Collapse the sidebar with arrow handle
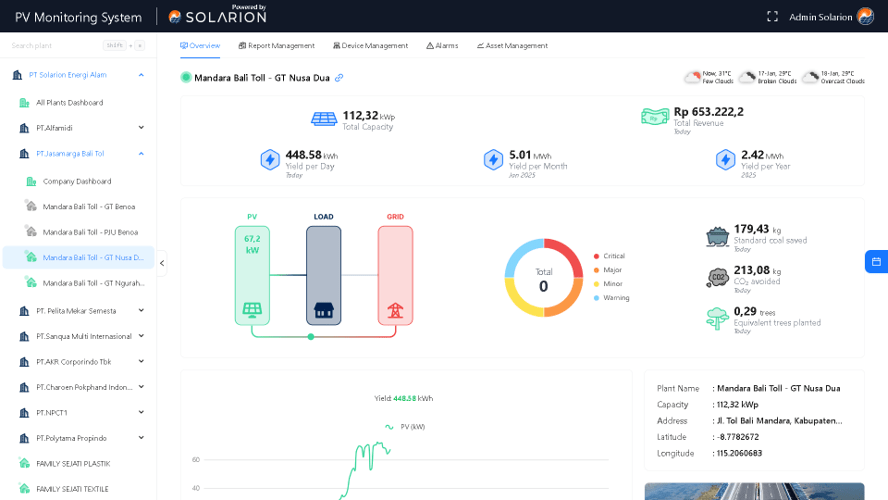This screenshot has height=500, width=888. point(162,263)
